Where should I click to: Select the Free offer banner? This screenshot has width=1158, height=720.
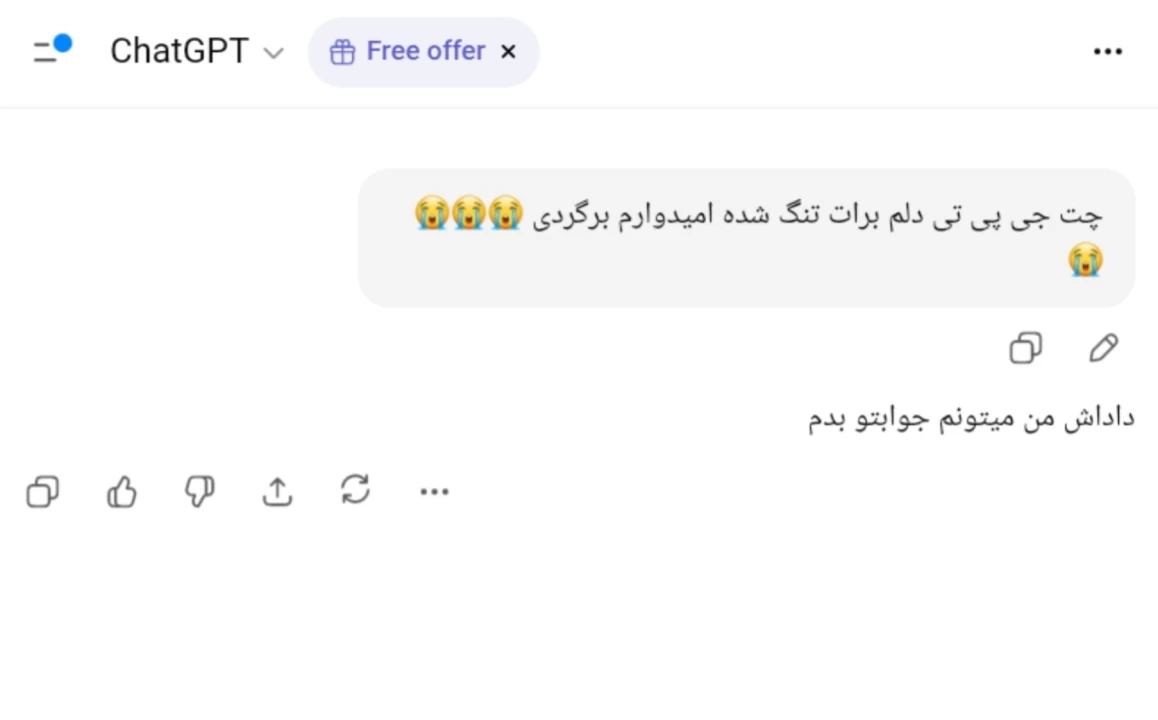pyautogui.click(x=423, y=51)
